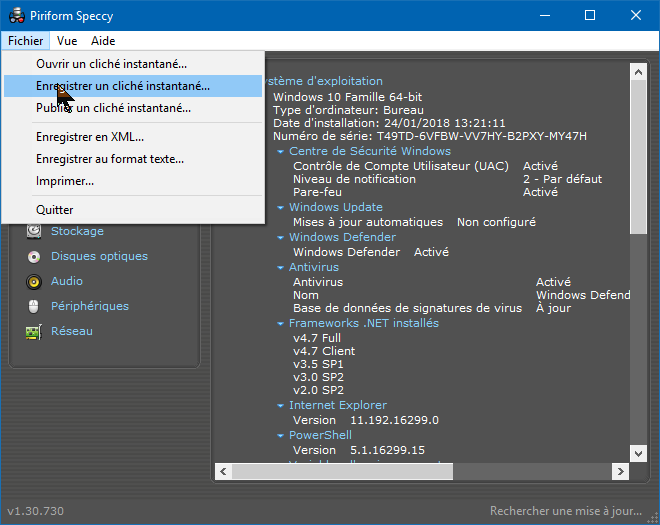Click Contrôle de Compte Utilisateur (UAC) row

coord(426,166)
